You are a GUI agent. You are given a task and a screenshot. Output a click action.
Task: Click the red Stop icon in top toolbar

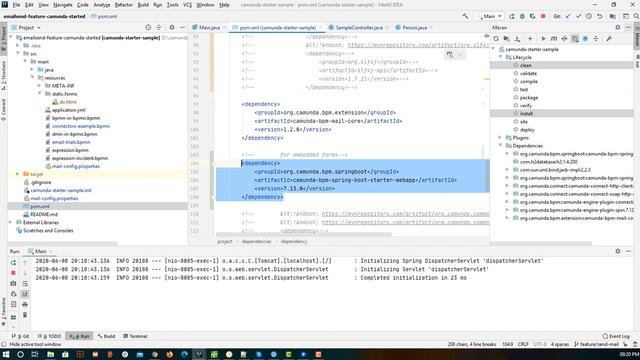543,16
